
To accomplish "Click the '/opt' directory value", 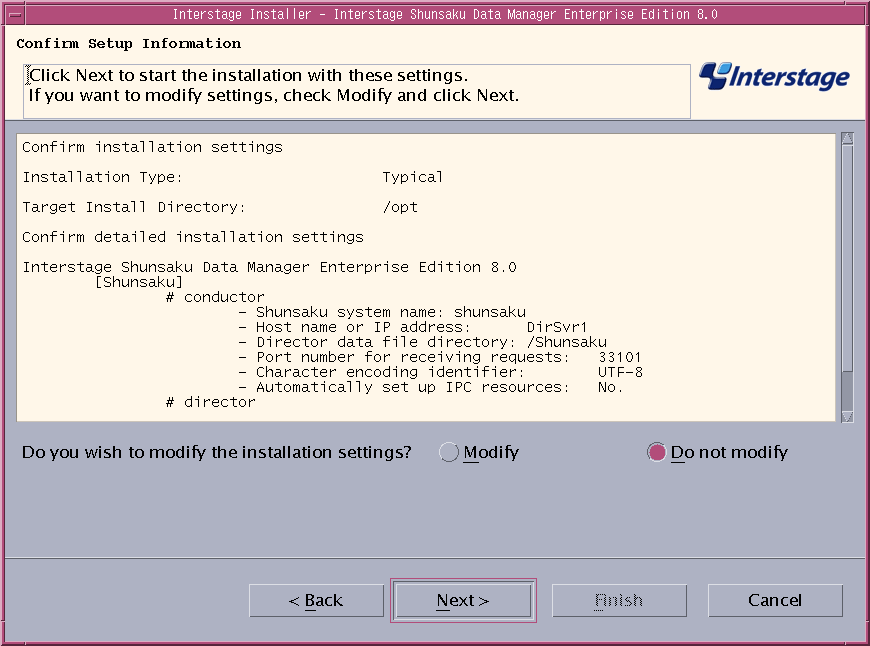I will point(400,207).
